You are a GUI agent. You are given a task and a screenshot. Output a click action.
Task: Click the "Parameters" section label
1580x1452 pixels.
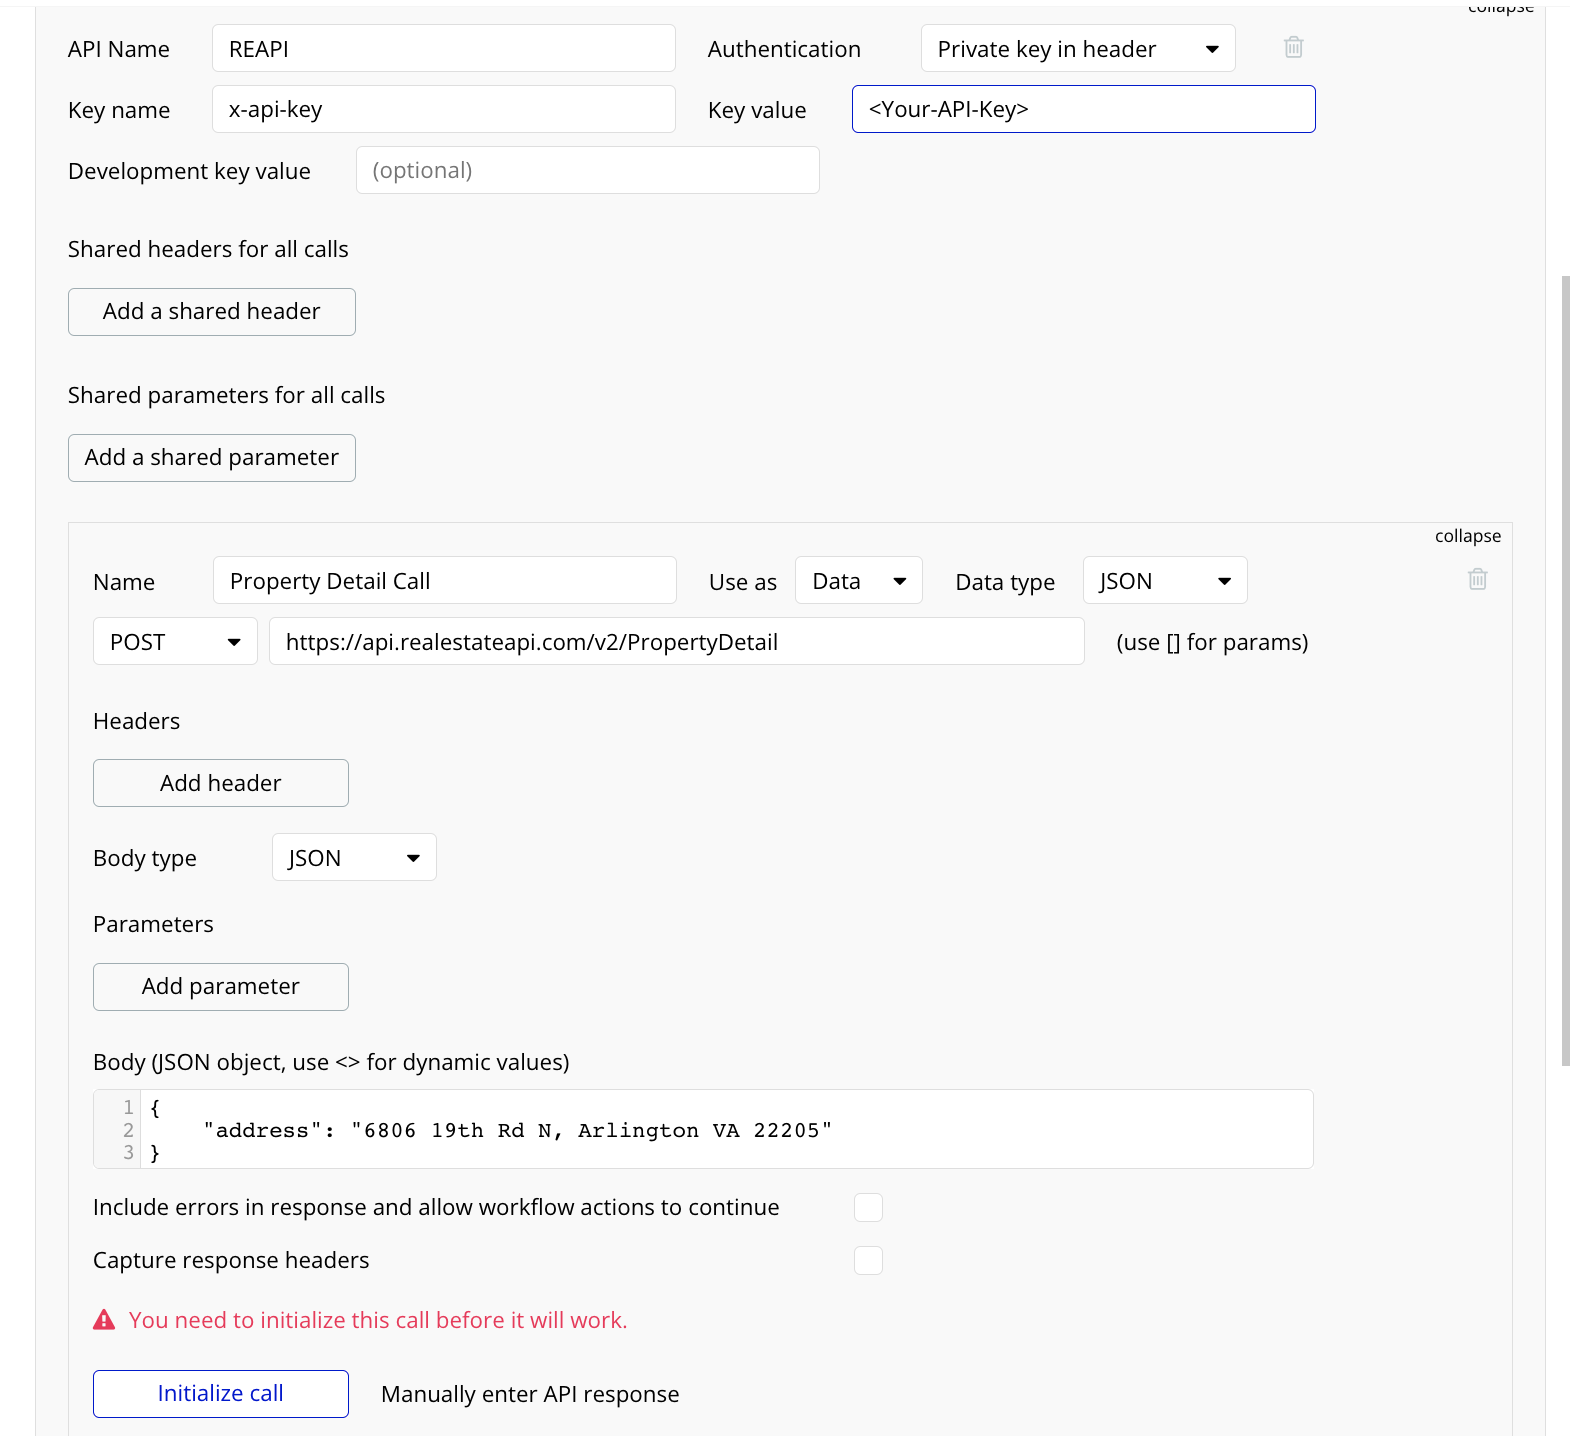(x=153, y=924)
